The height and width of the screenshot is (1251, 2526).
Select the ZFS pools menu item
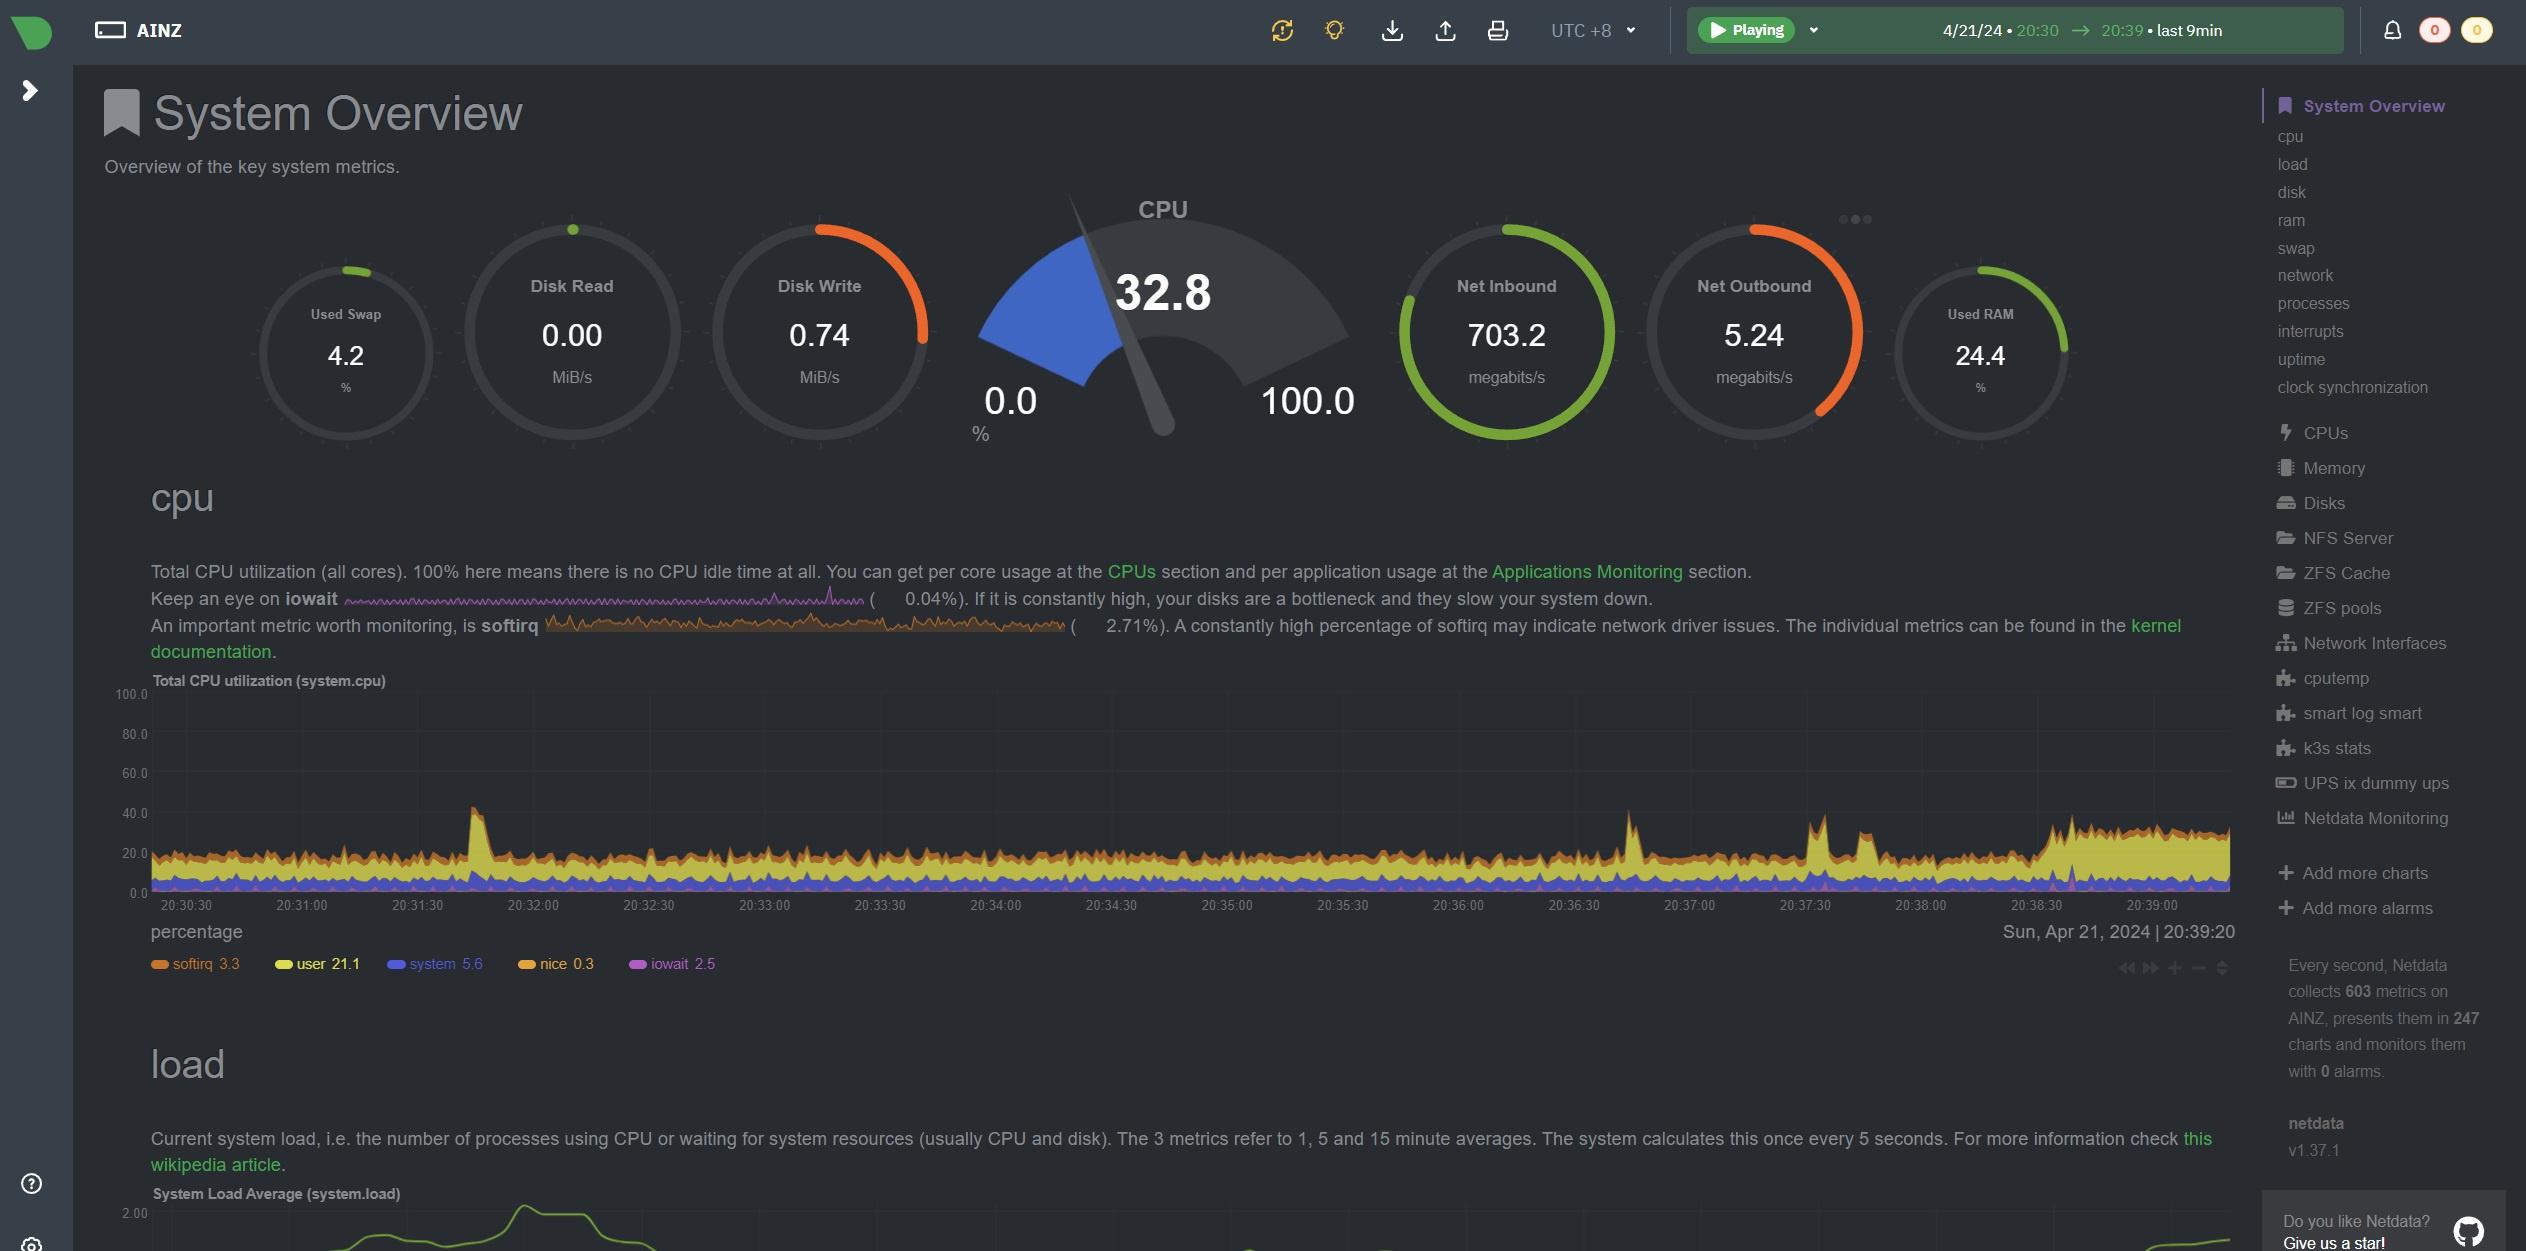coord(2342,608)
